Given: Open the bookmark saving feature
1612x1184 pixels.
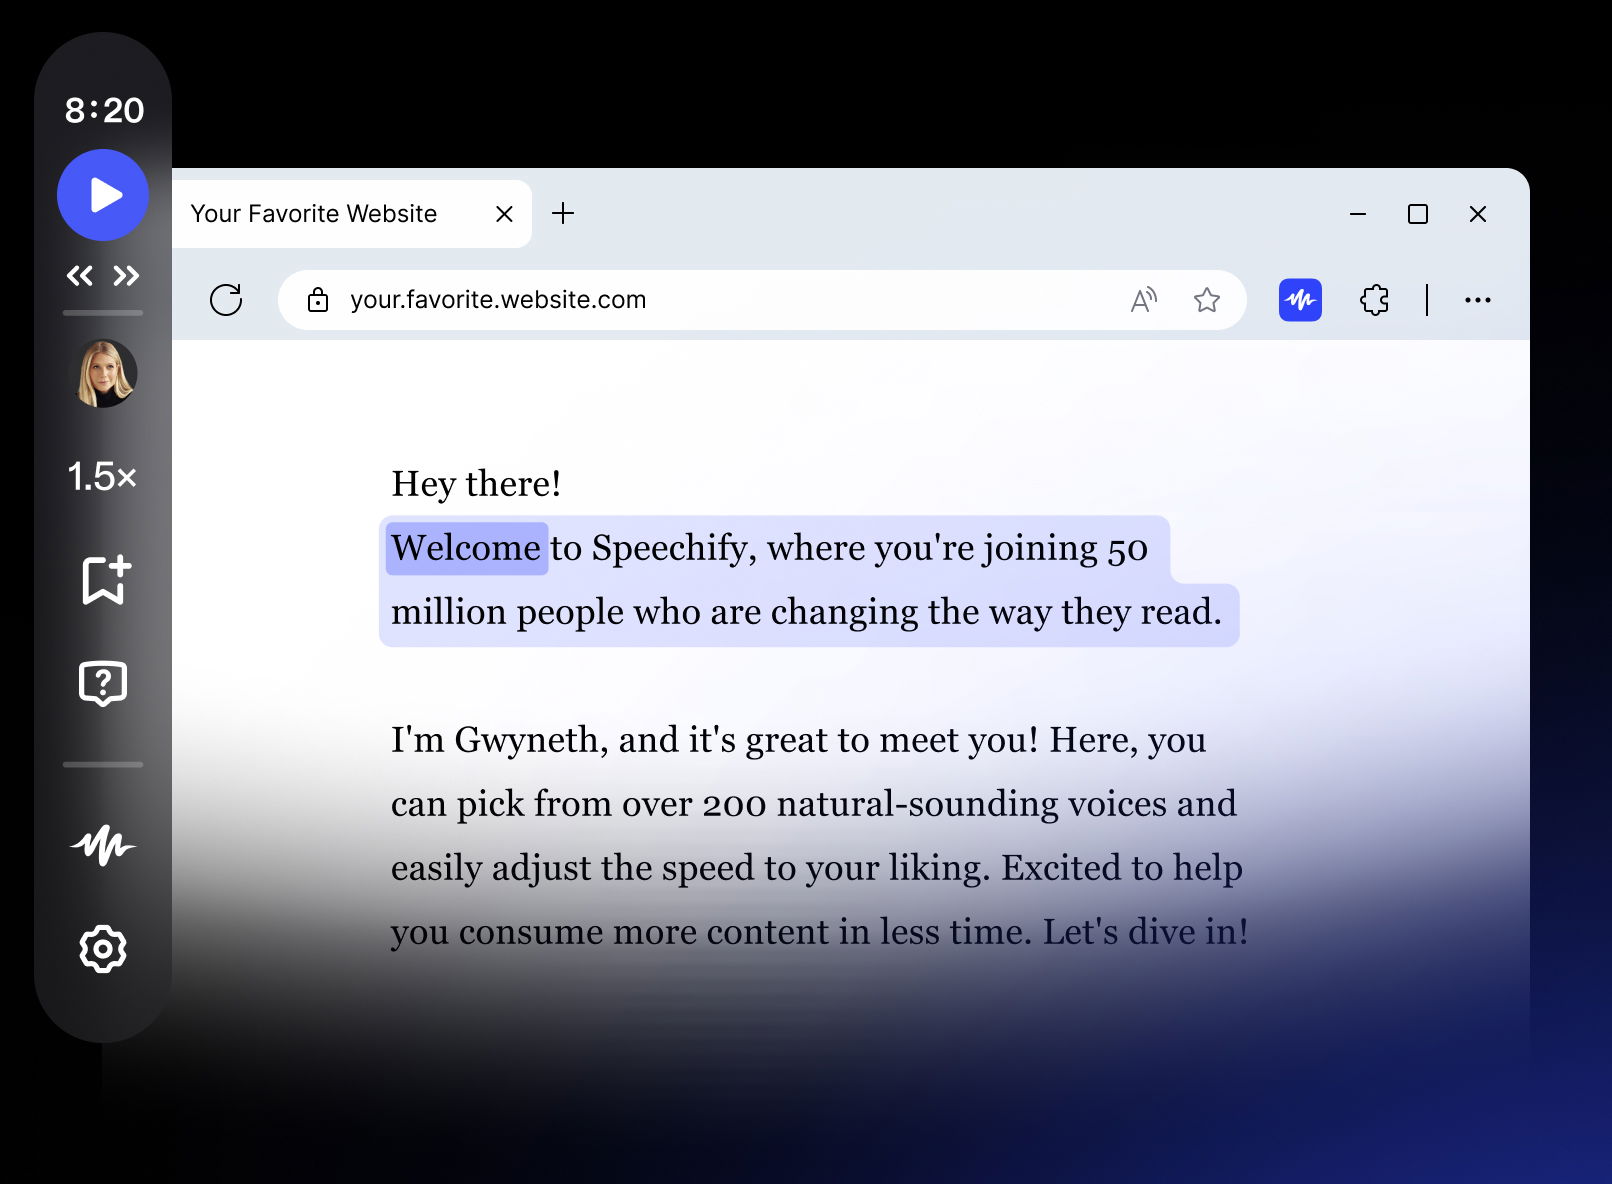Looking at the screenshot, I should coord(103,578).
